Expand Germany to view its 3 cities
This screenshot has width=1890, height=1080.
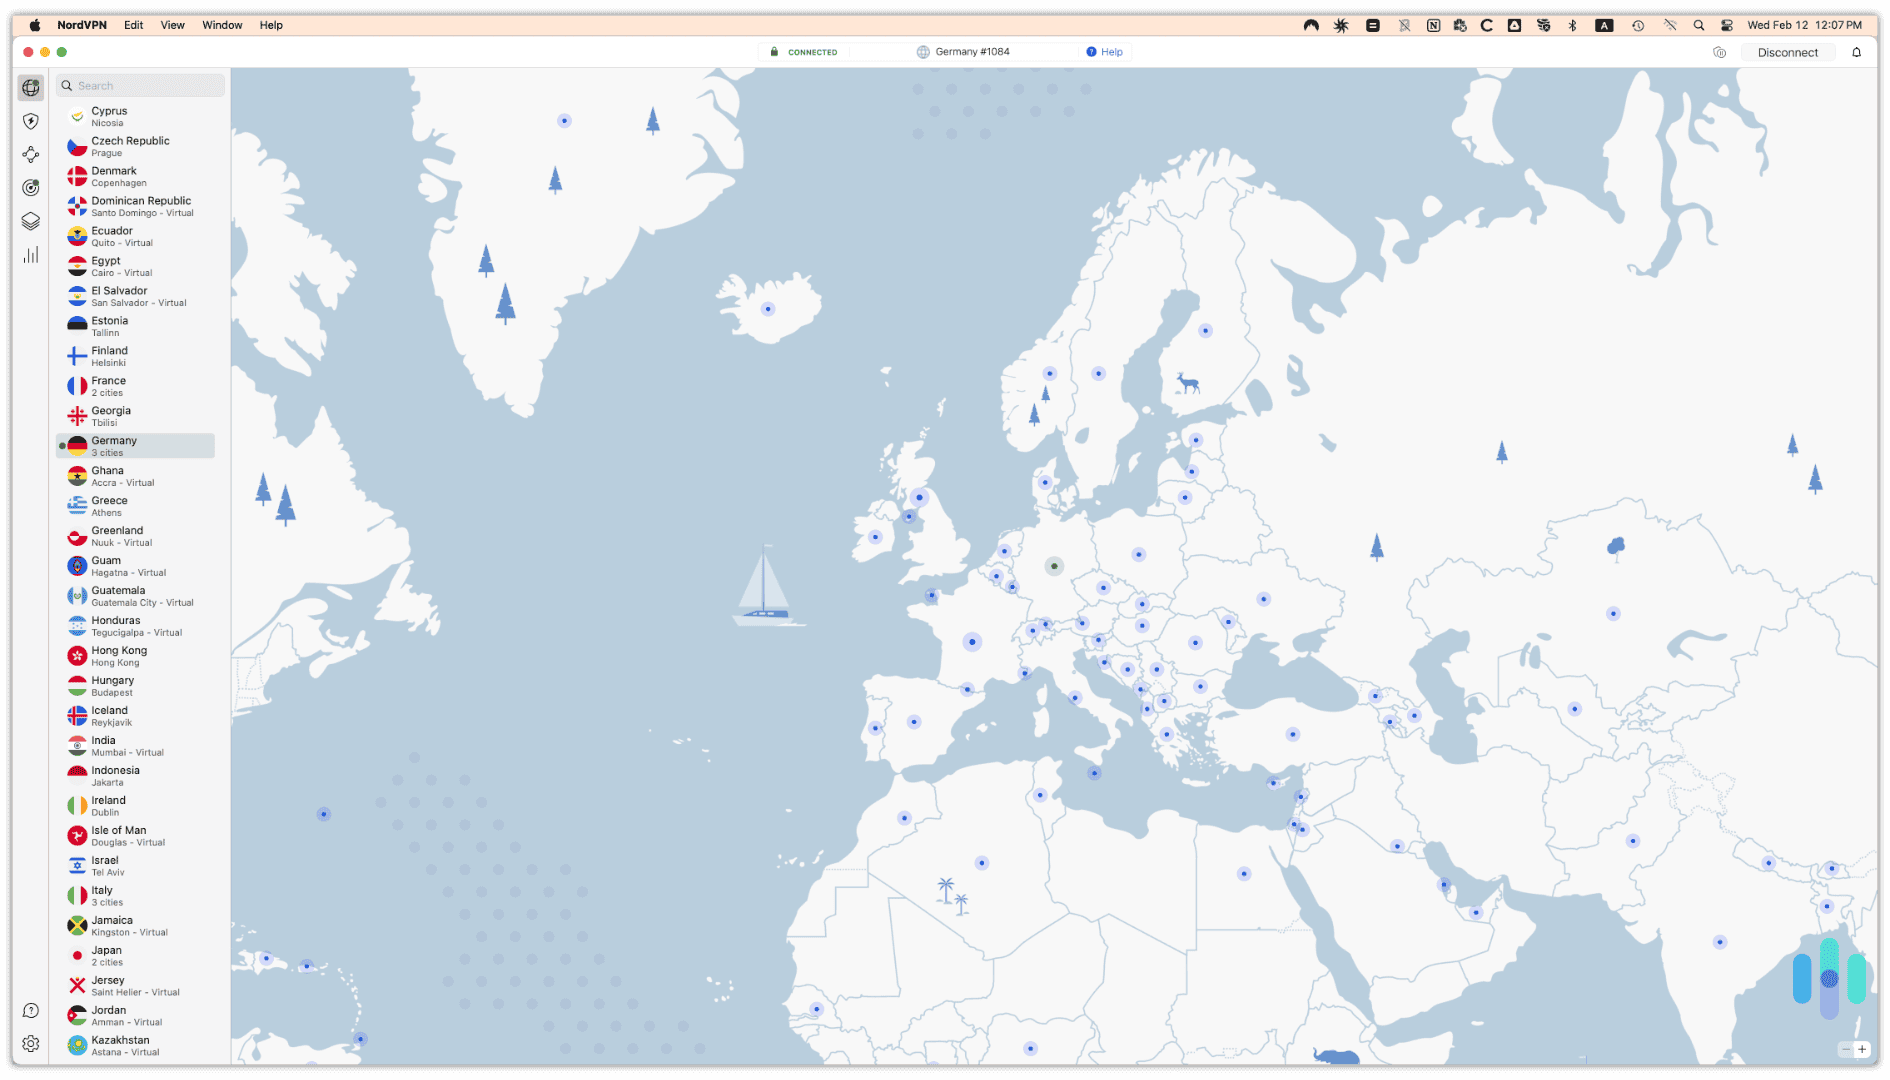pyautogui.click(x=135, y=445)
